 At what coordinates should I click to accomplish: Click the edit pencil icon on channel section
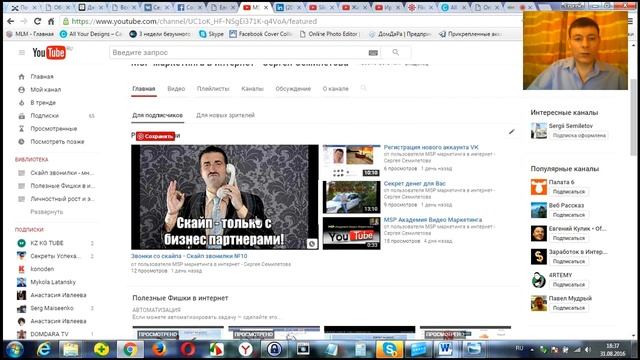511,131
